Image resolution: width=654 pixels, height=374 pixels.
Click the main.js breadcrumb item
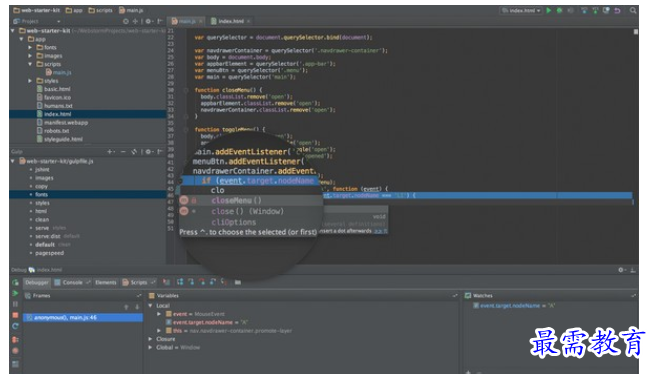[x=131, y=10]
